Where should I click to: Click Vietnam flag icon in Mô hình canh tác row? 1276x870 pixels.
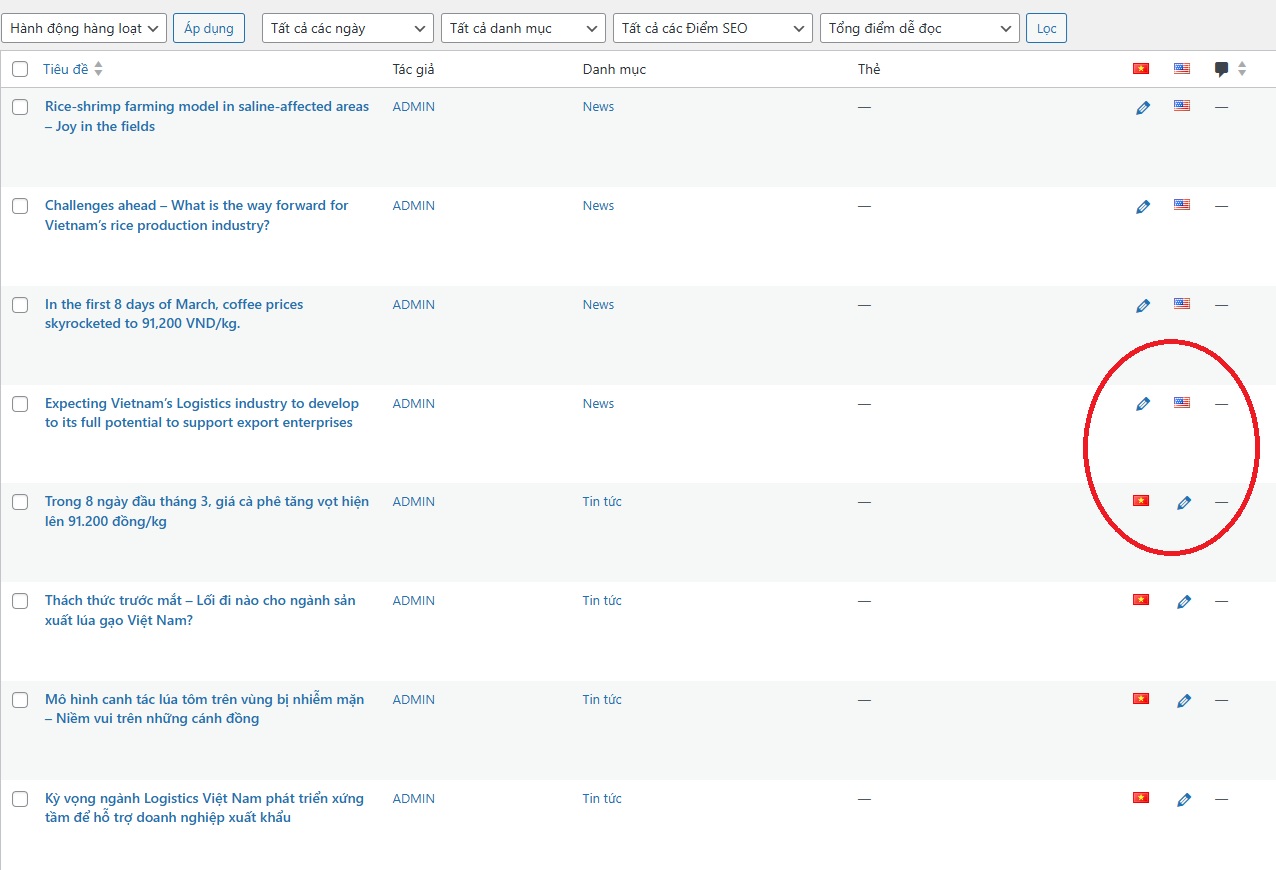coord(1140,699)
